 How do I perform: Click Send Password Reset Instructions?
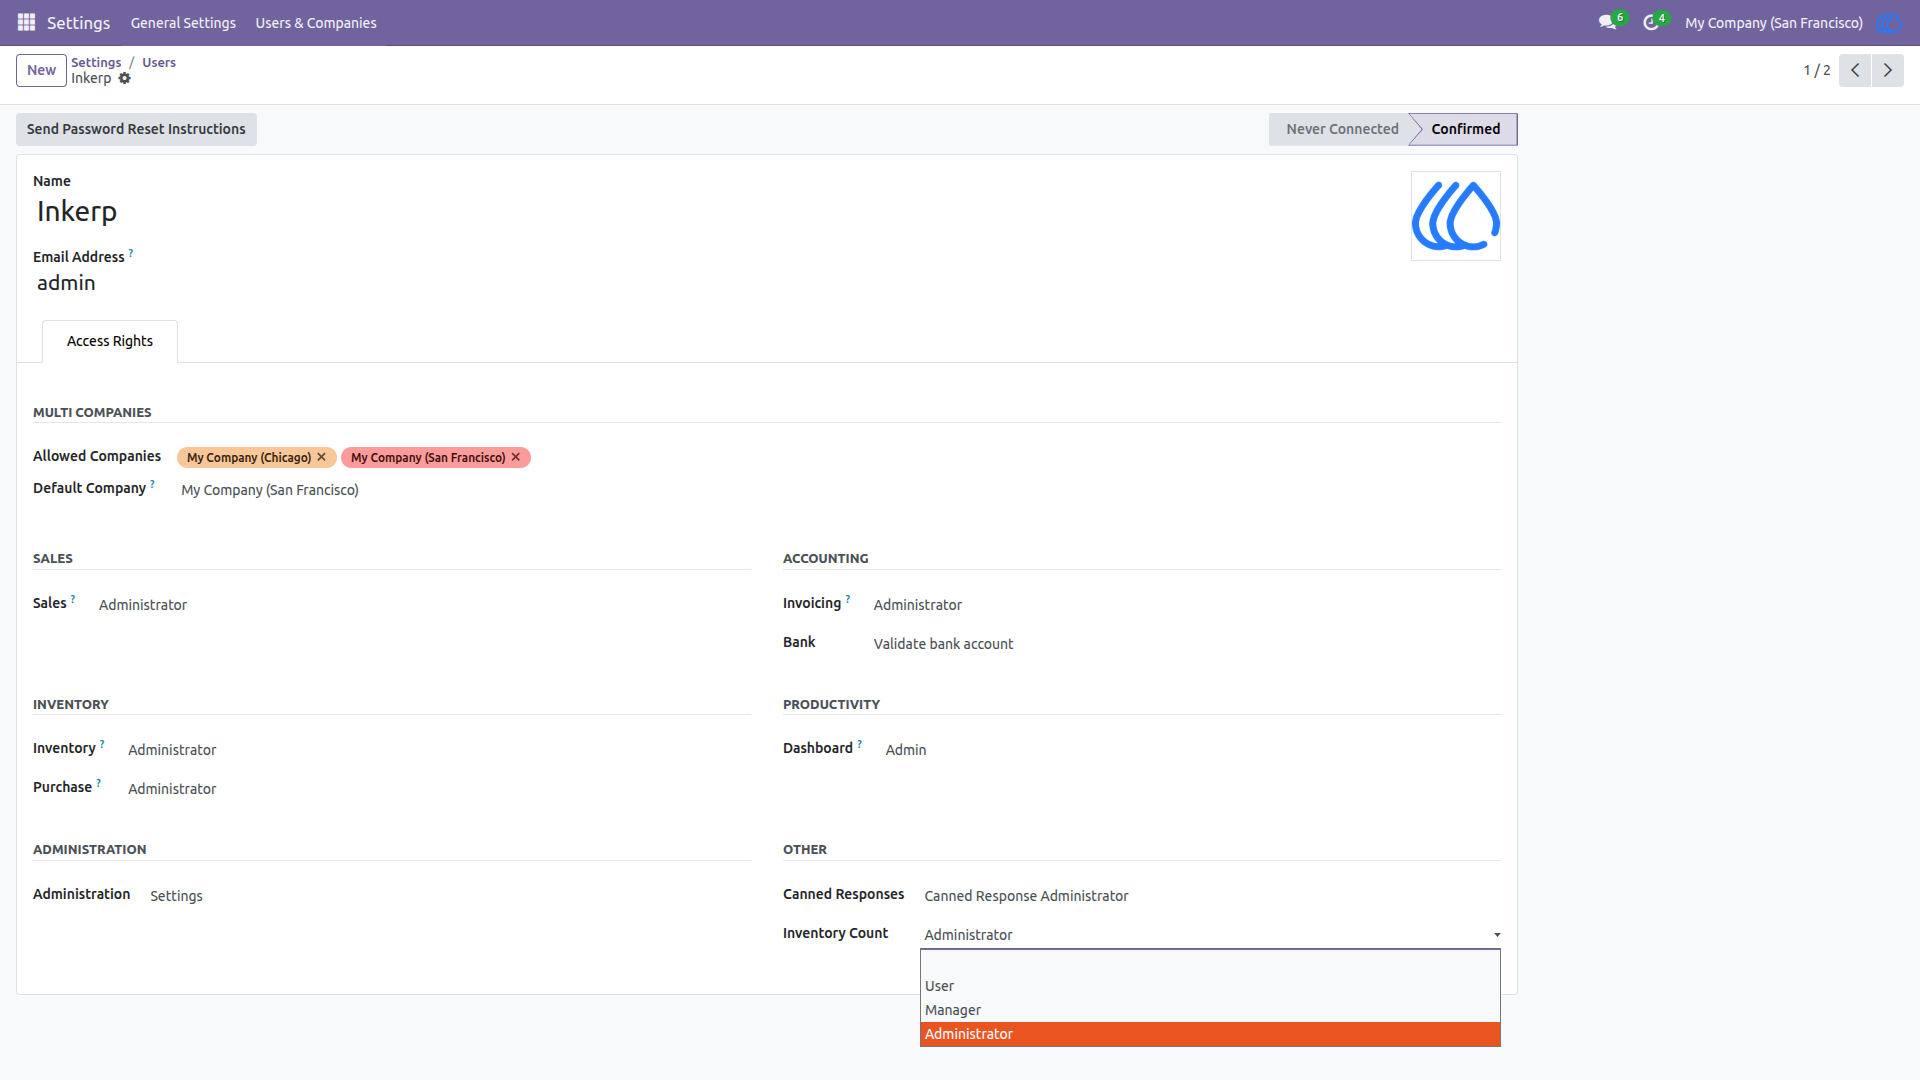pos(136,129)
